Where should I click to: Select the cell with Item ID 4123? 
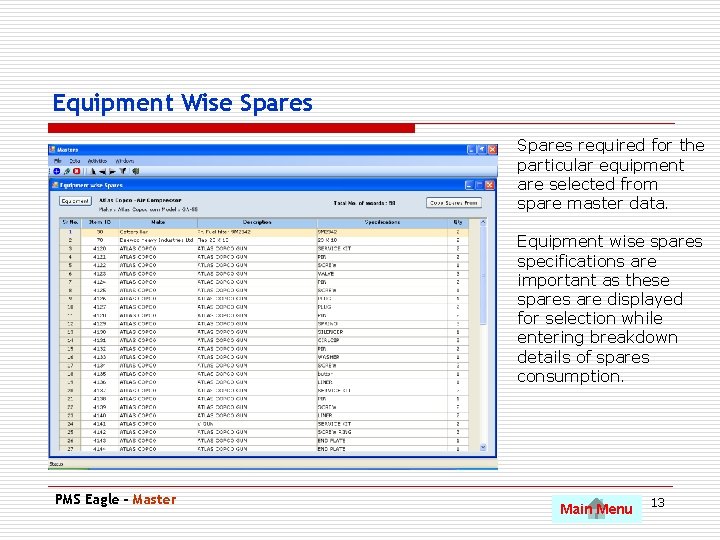(x=100, y=274)
